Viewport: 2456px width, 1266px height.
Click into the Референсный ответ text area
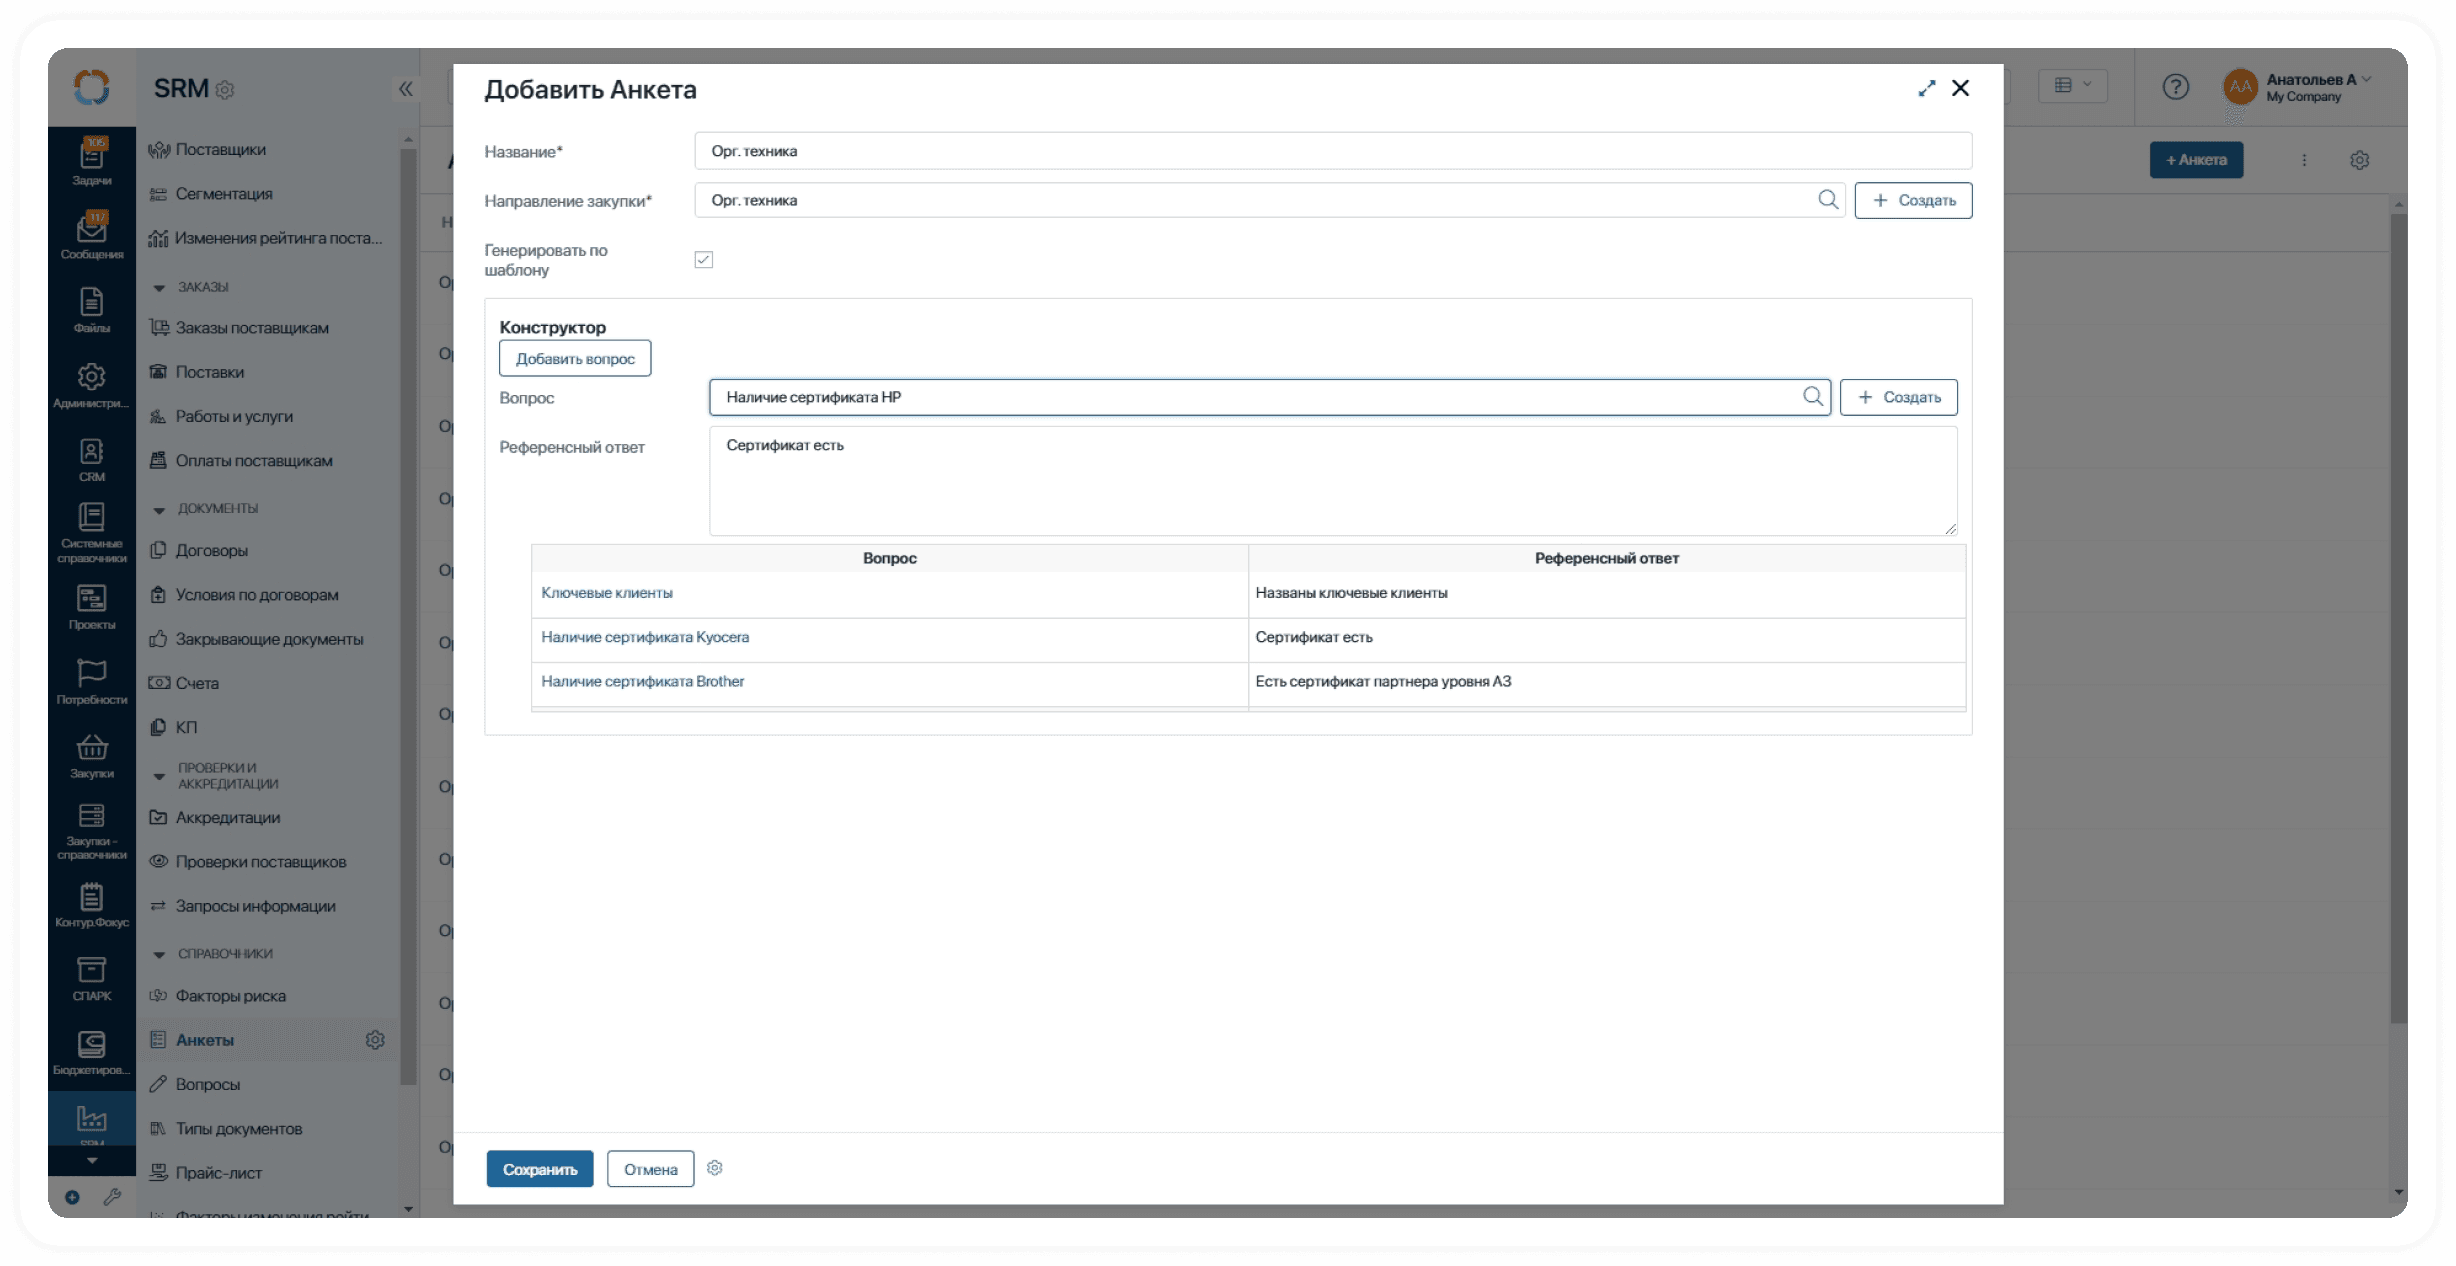coord(1332,481)
